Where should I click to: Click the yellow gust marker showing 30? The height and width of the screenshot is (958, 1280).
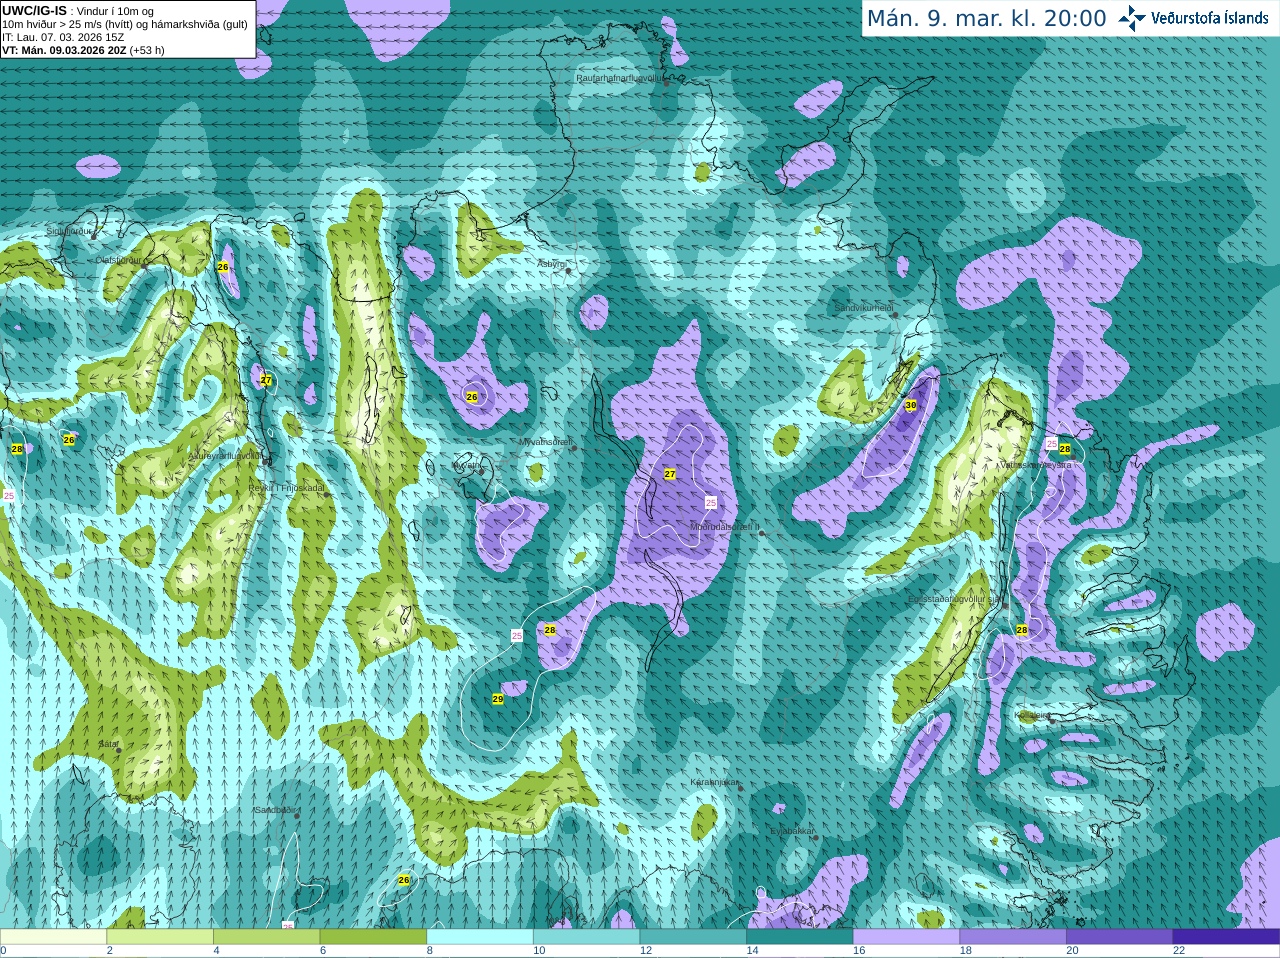pos(910,405)
